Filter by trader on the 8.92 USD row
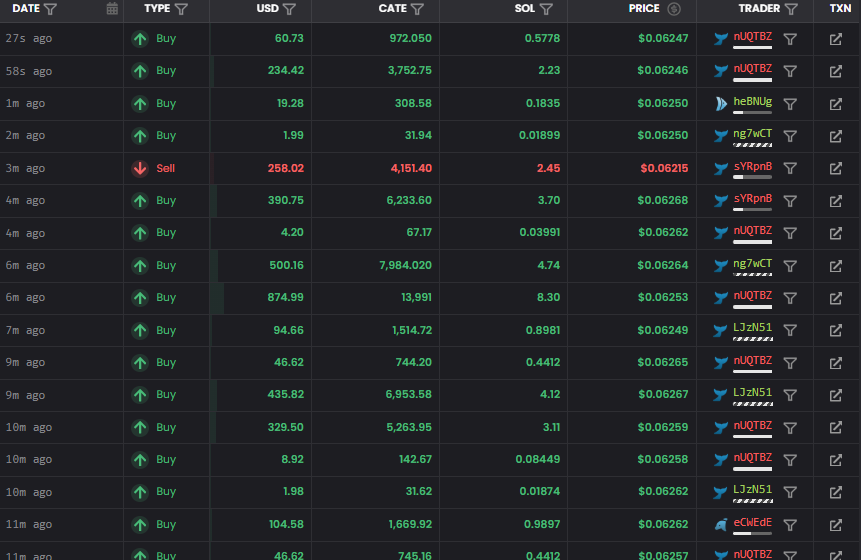 tap(790, 460)
